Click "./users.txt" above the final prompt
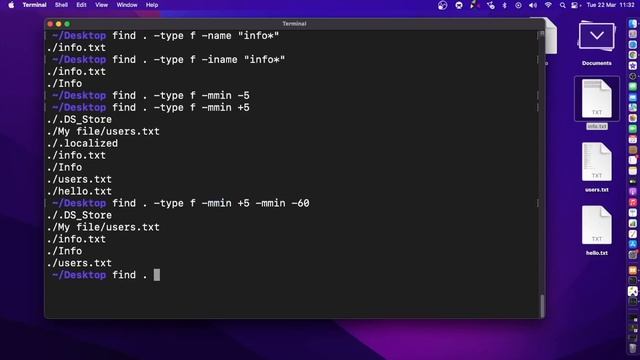This screenshot has height=360, width=640. [79, 263]
